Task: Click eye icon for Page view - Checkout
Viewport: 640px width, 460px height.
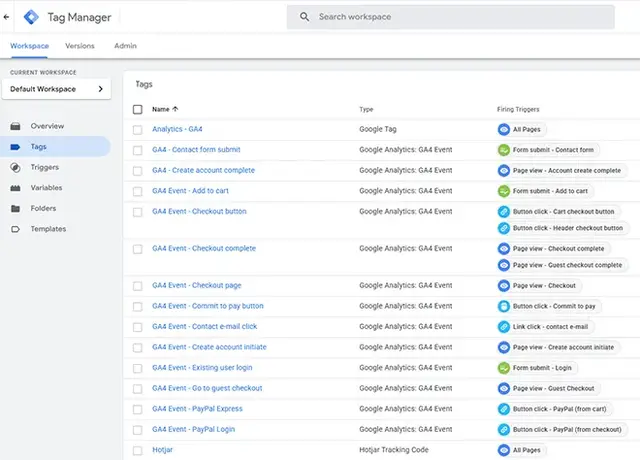Action: pos(504,285)
